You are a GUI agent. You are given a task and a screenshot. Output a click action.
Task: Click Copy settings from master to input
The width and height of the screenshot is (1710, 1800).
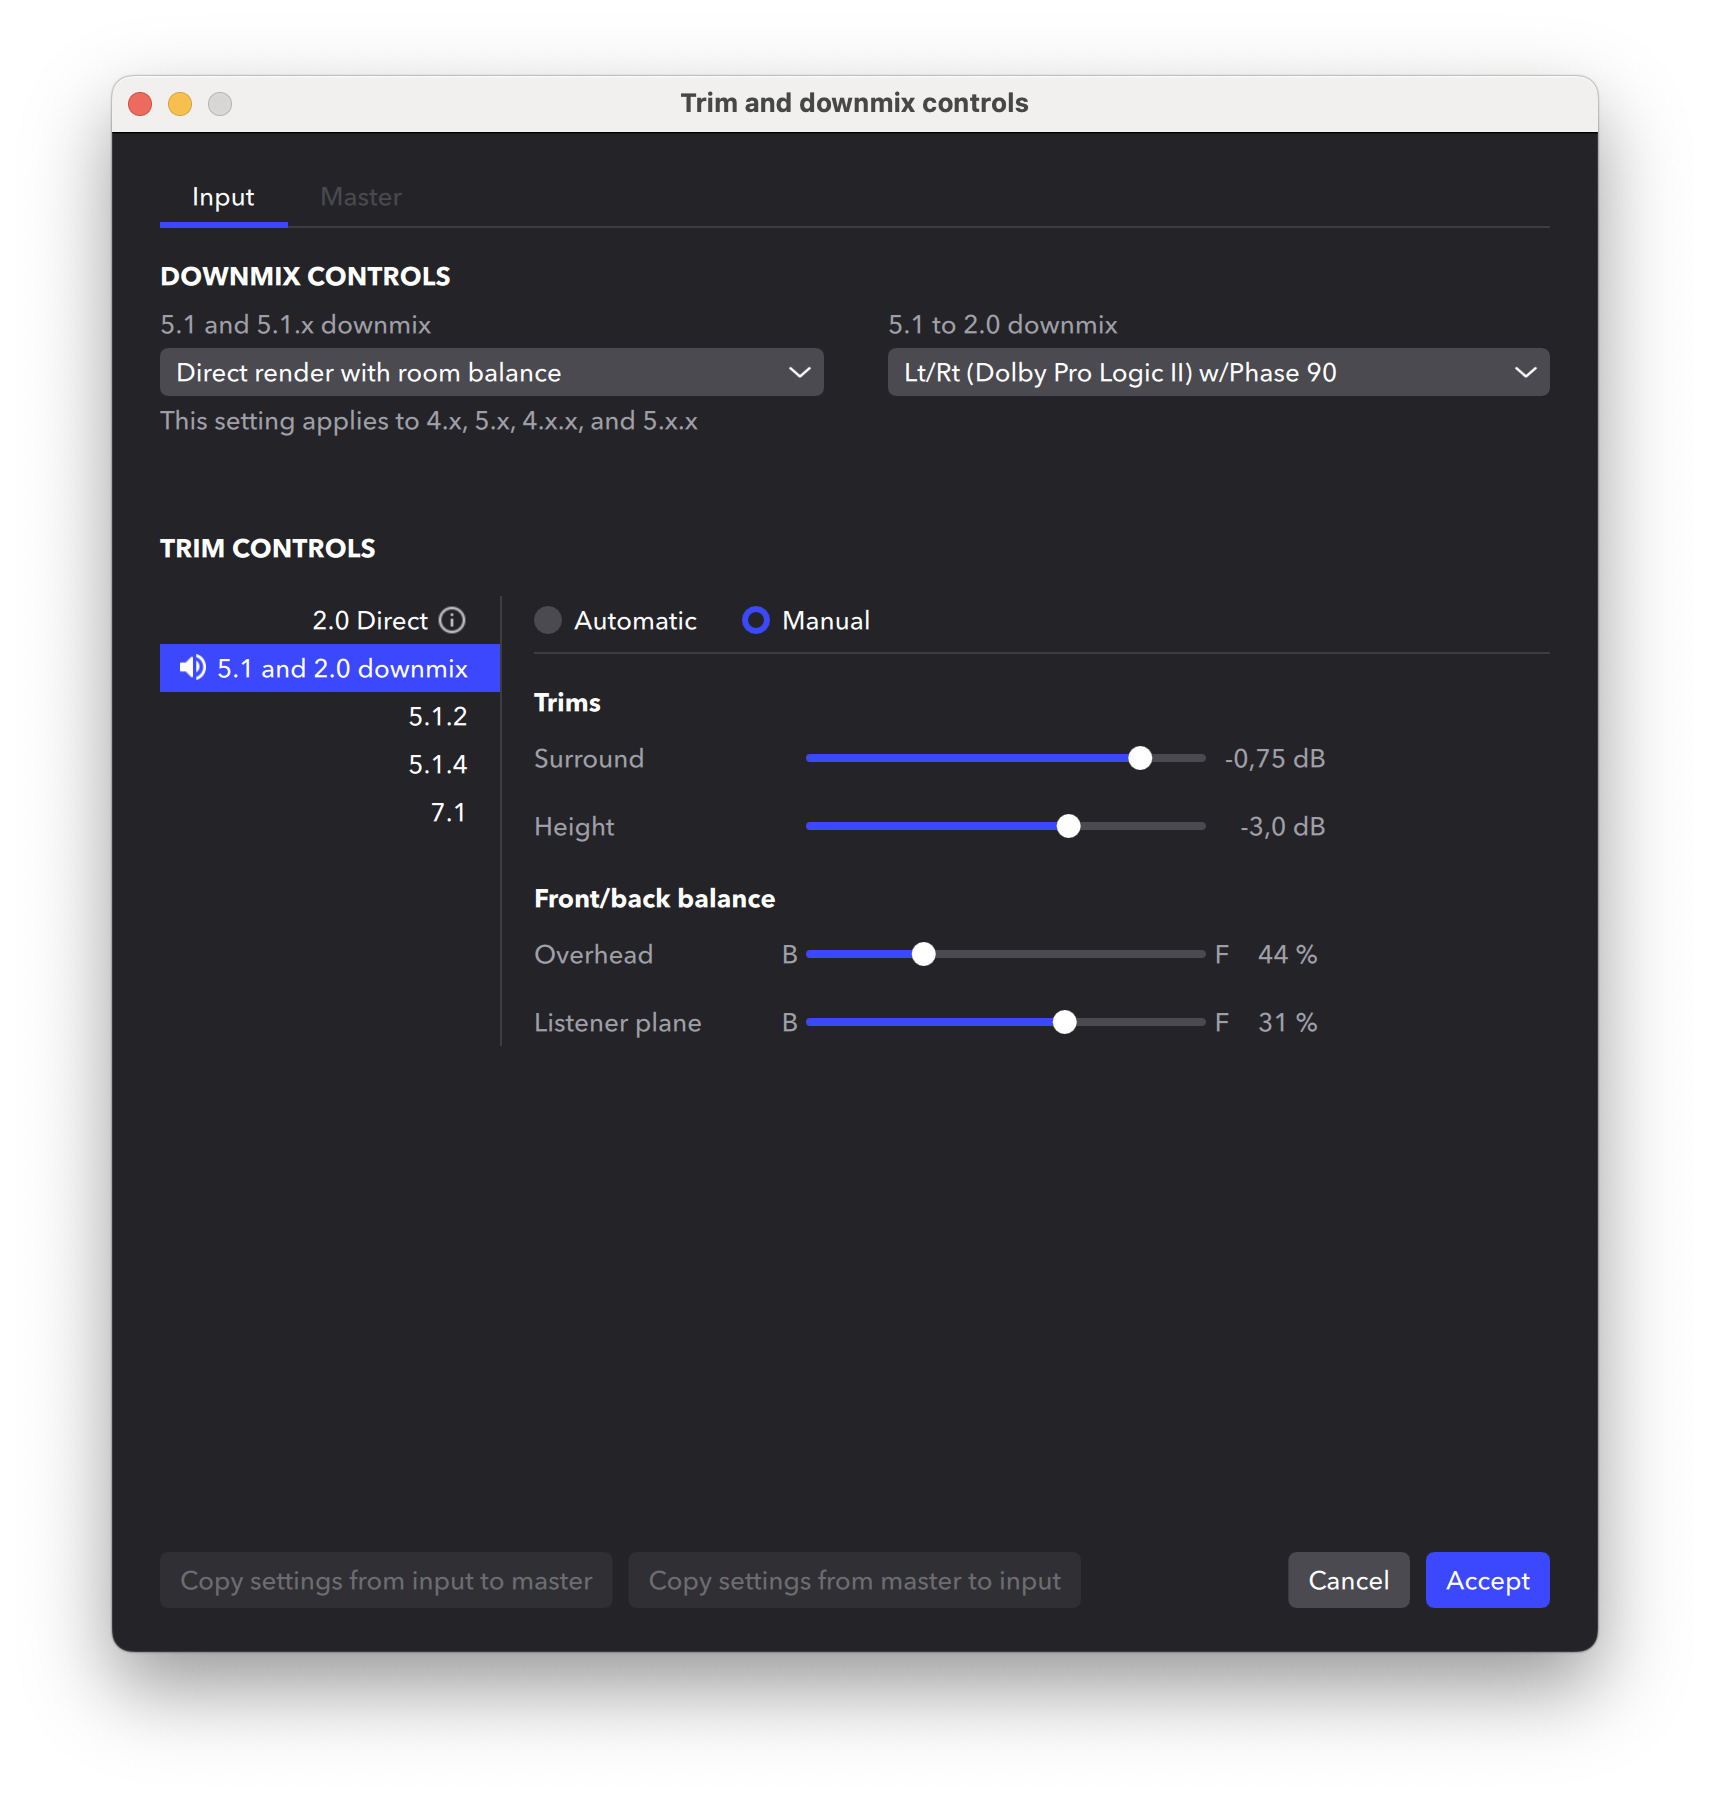(x=854, y=1580)
